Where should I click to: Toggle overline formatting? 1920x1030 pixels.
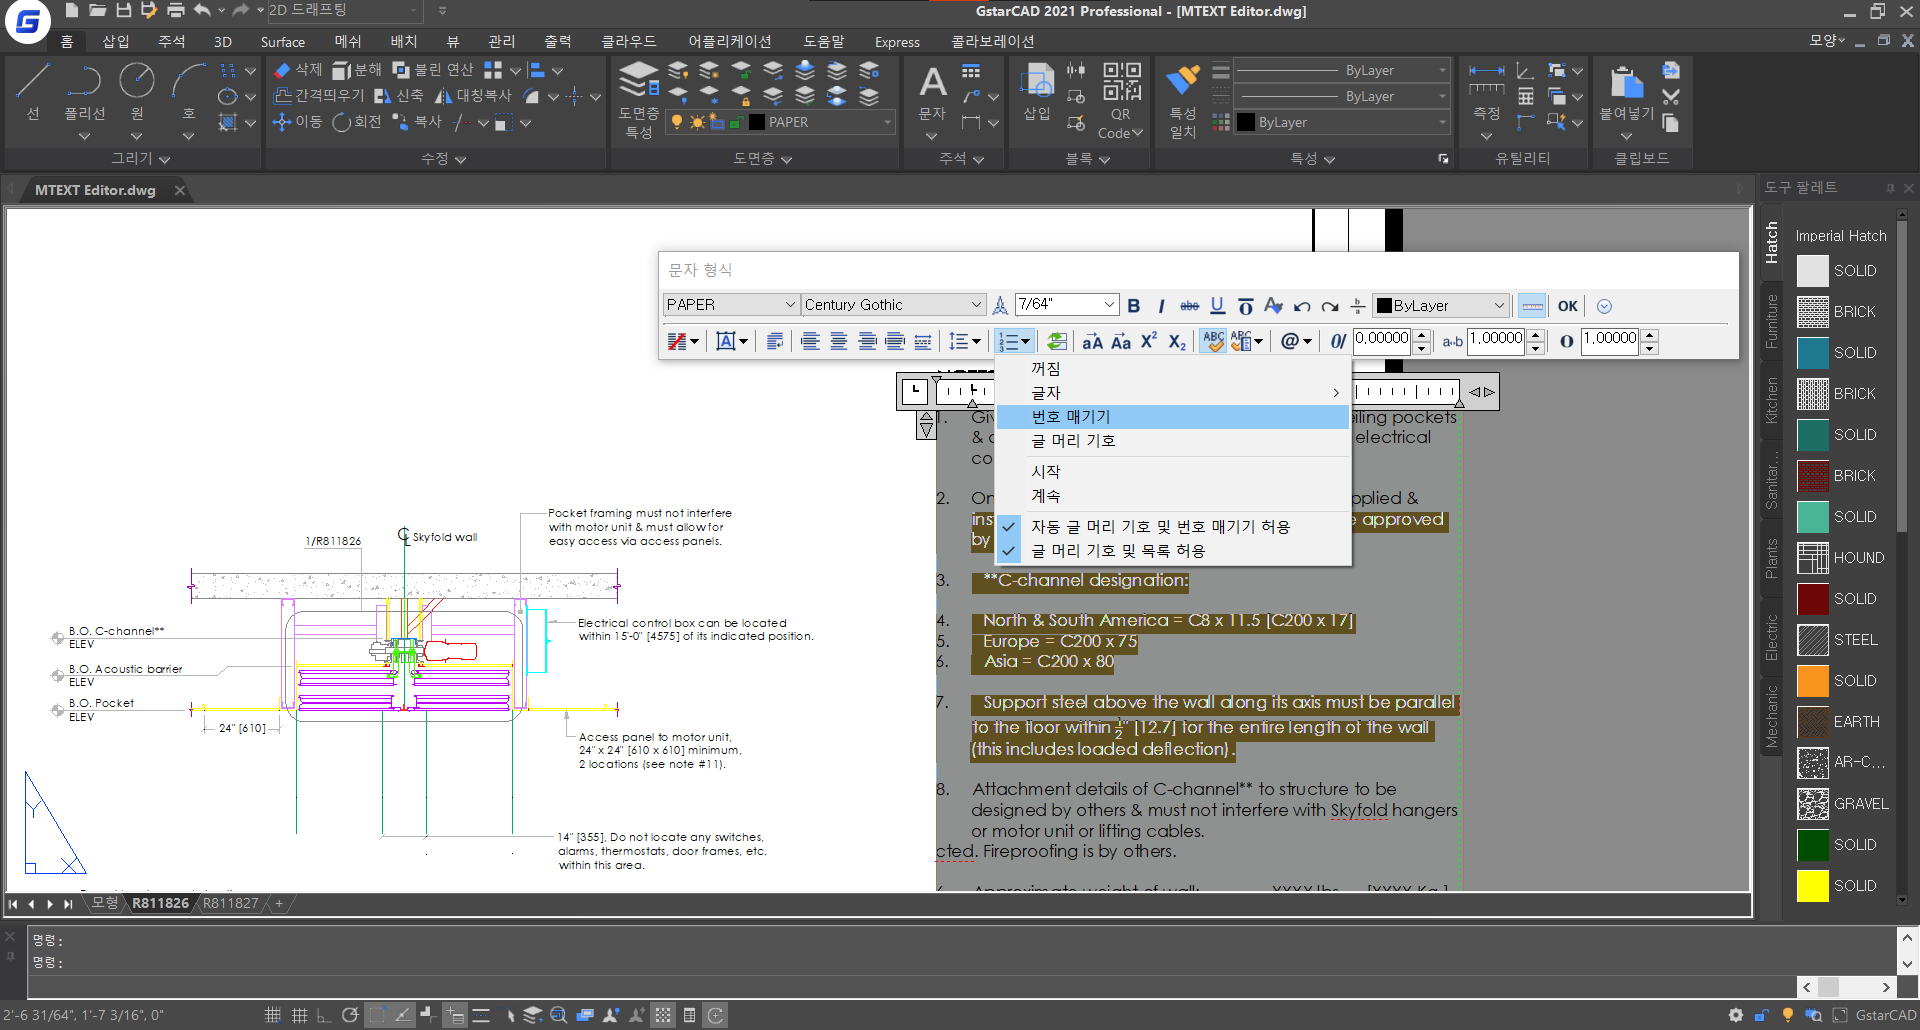pos(1245,306)
